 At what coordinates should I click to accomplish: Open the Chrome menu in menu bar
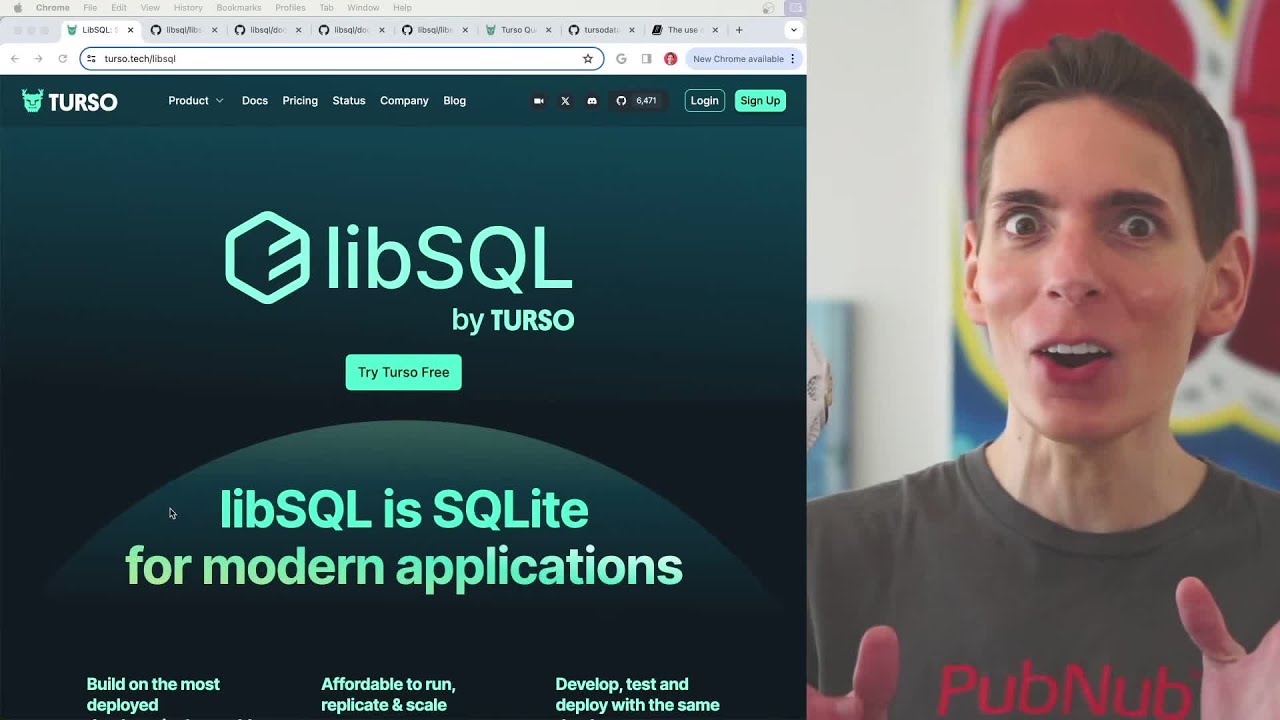pos(53,8)
